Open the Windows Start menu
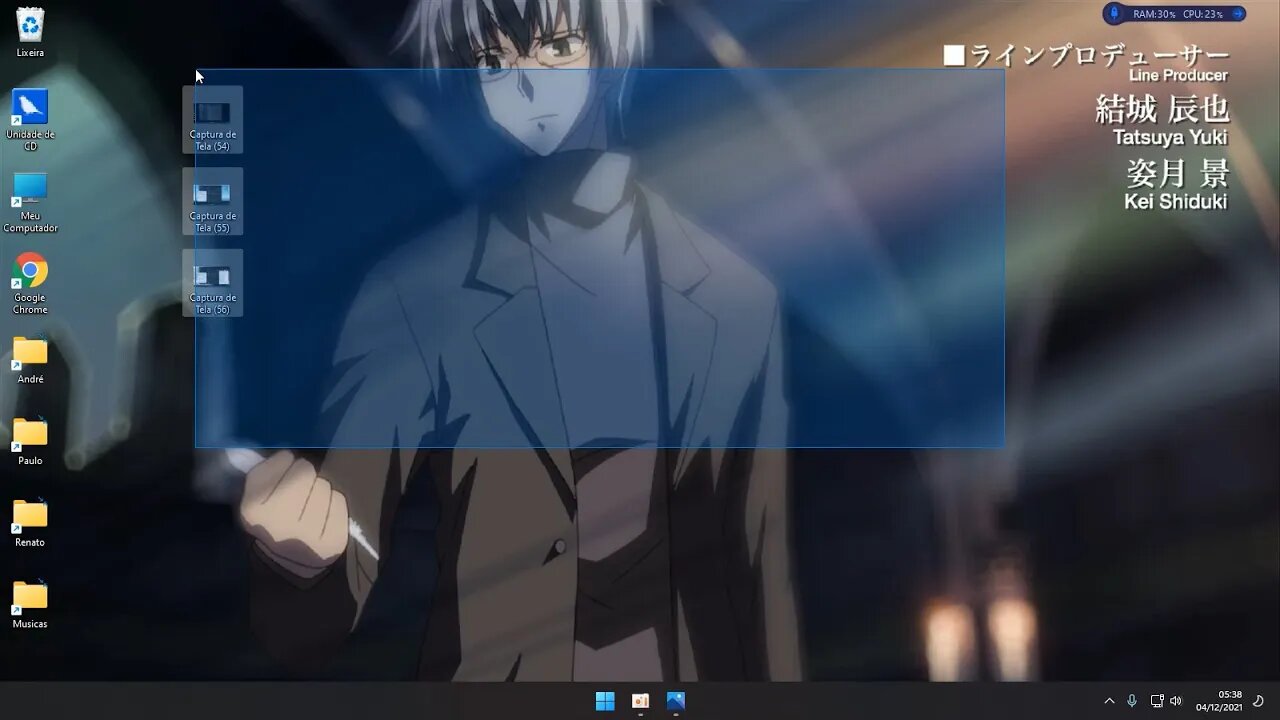 (x=605, y=701)
